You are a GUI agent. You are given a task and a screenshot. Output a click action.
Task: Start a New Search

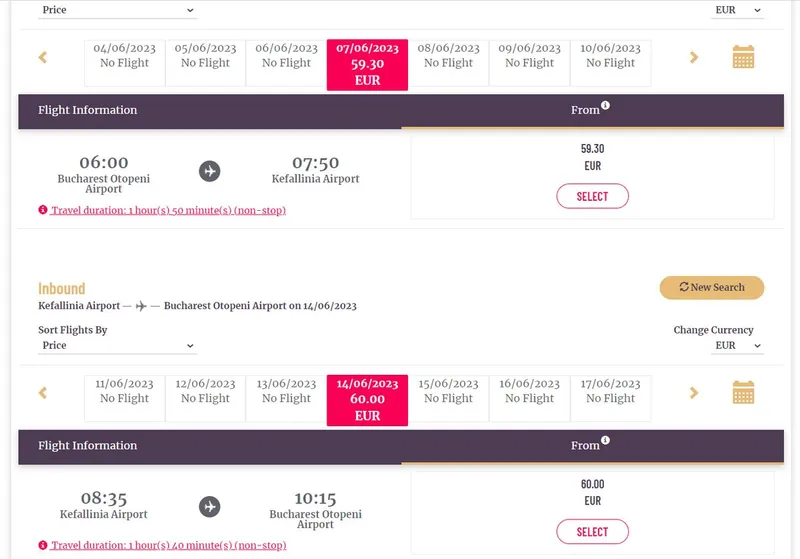tap(712, 288)
